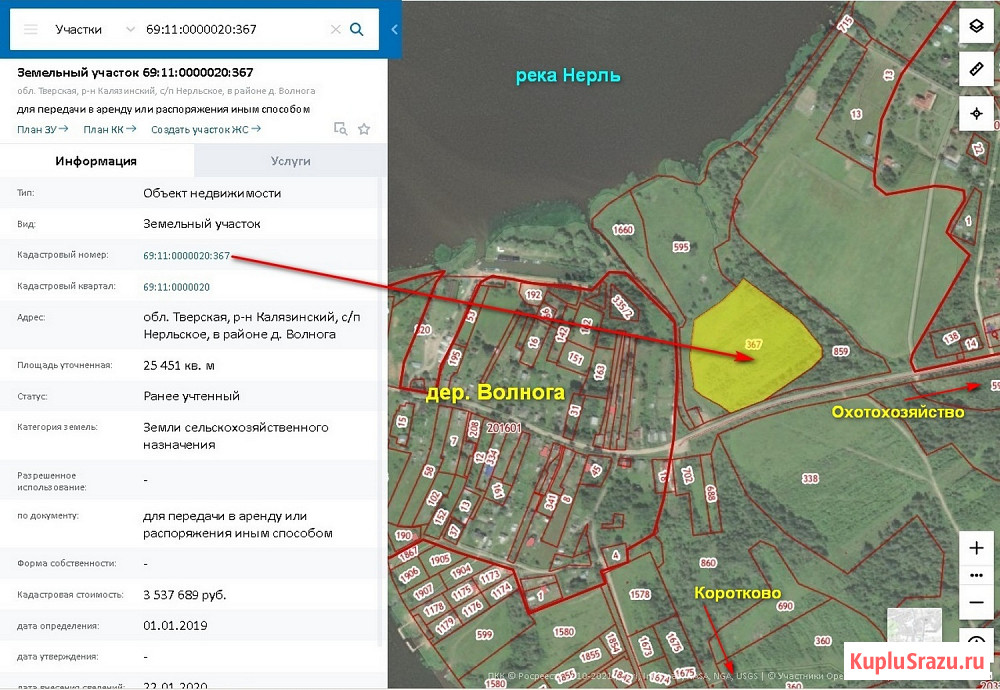Add parcel to favorites with star icon
1000x690 pixels.
(x=364, y=129)
